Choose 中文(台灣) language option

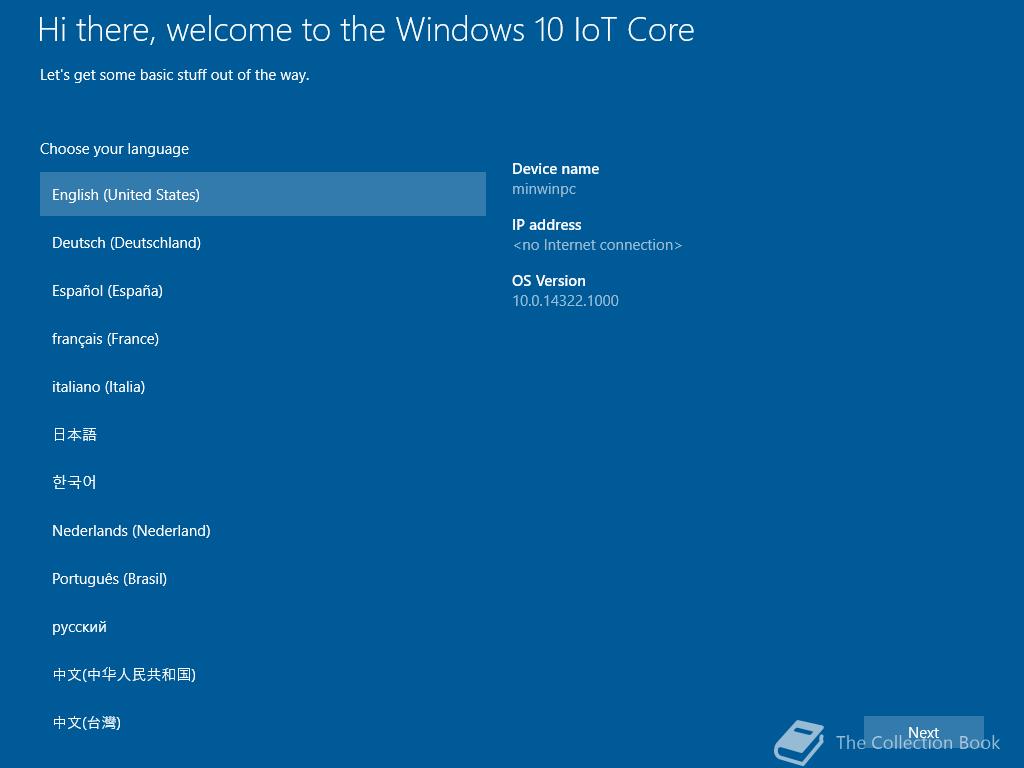point(263,722)
